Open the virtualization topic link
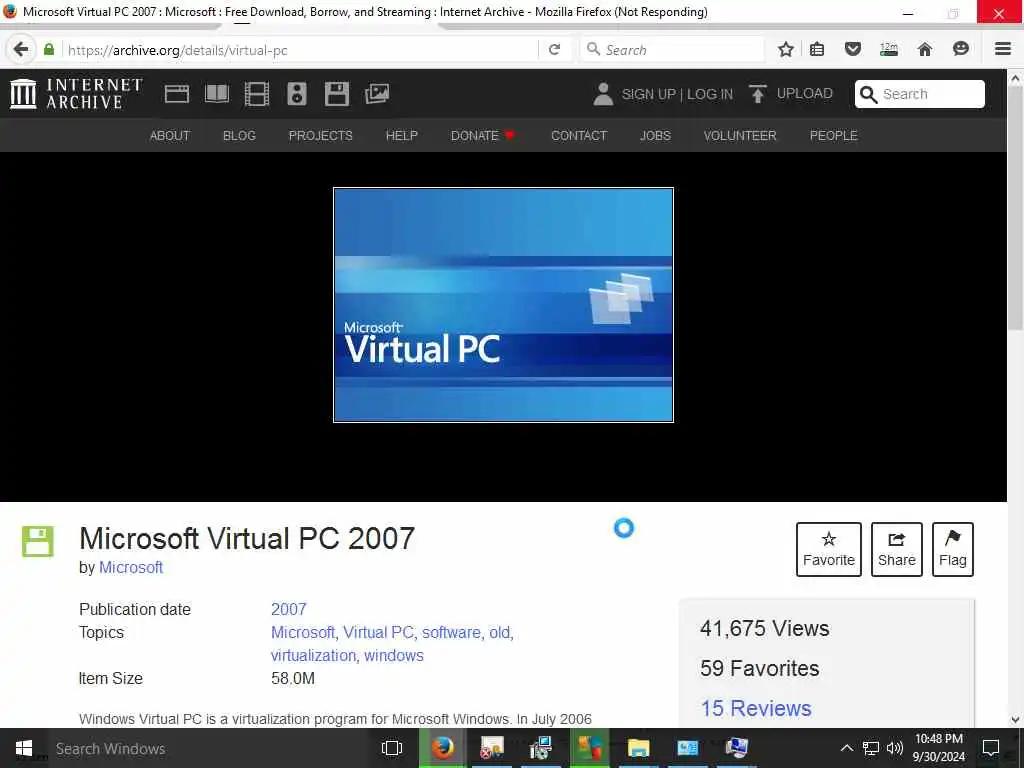 (x=313, y=655)
